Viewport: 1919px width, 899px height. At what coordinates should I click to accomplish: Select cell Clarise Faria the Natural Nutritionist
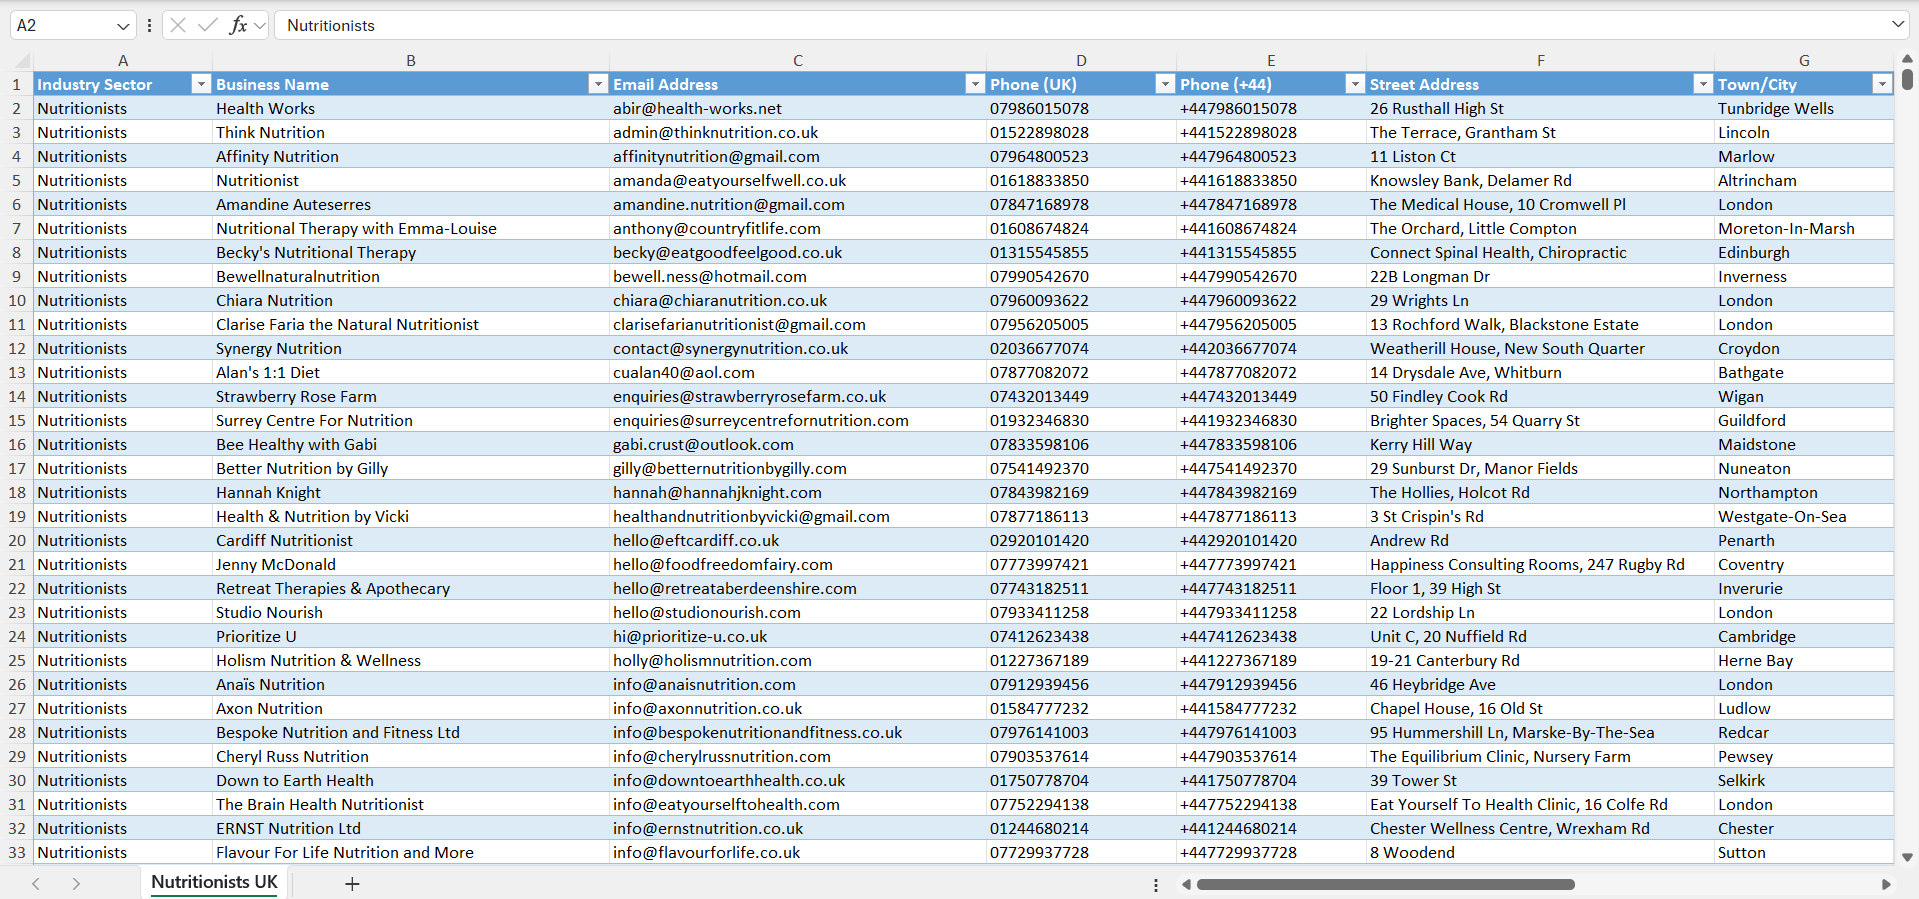pyautogui.click(x=411, y=324)
